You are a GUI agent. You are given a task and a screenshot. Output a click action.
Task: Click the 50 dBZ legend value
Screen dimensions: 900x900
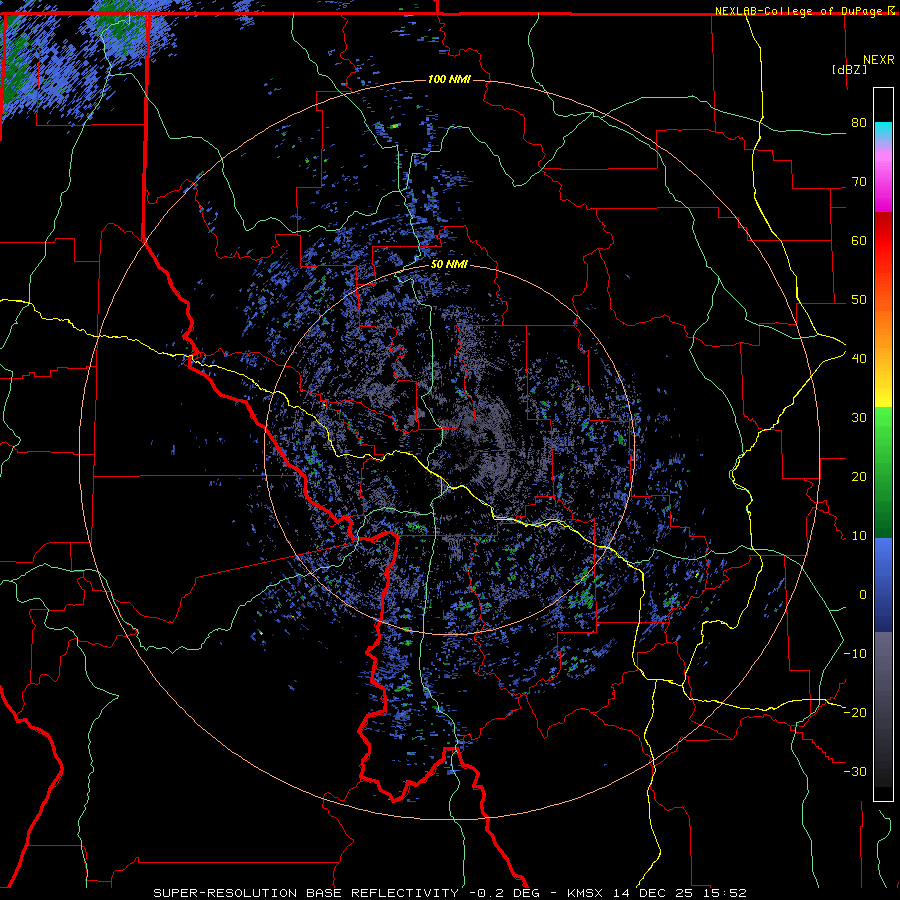[859, 300]
